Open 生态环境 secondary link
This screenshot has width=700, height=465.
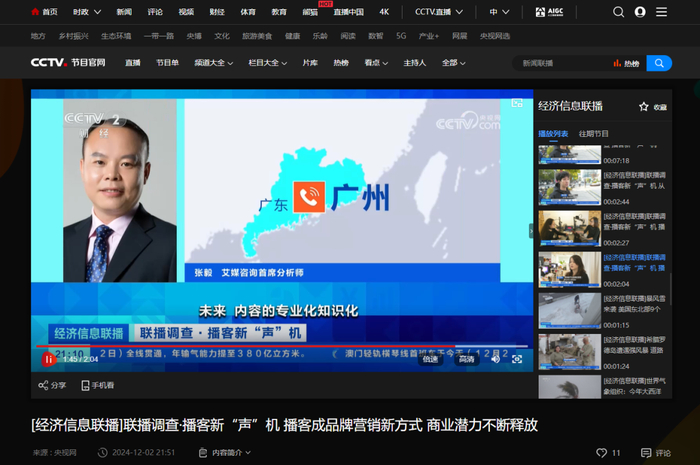tap(116, 36)
